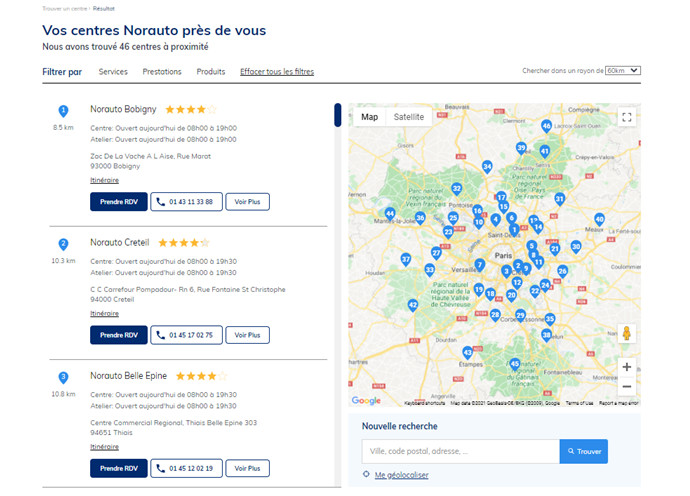Select map pin number 33
This screenshot has height=496, width=690.
(429, 270)
